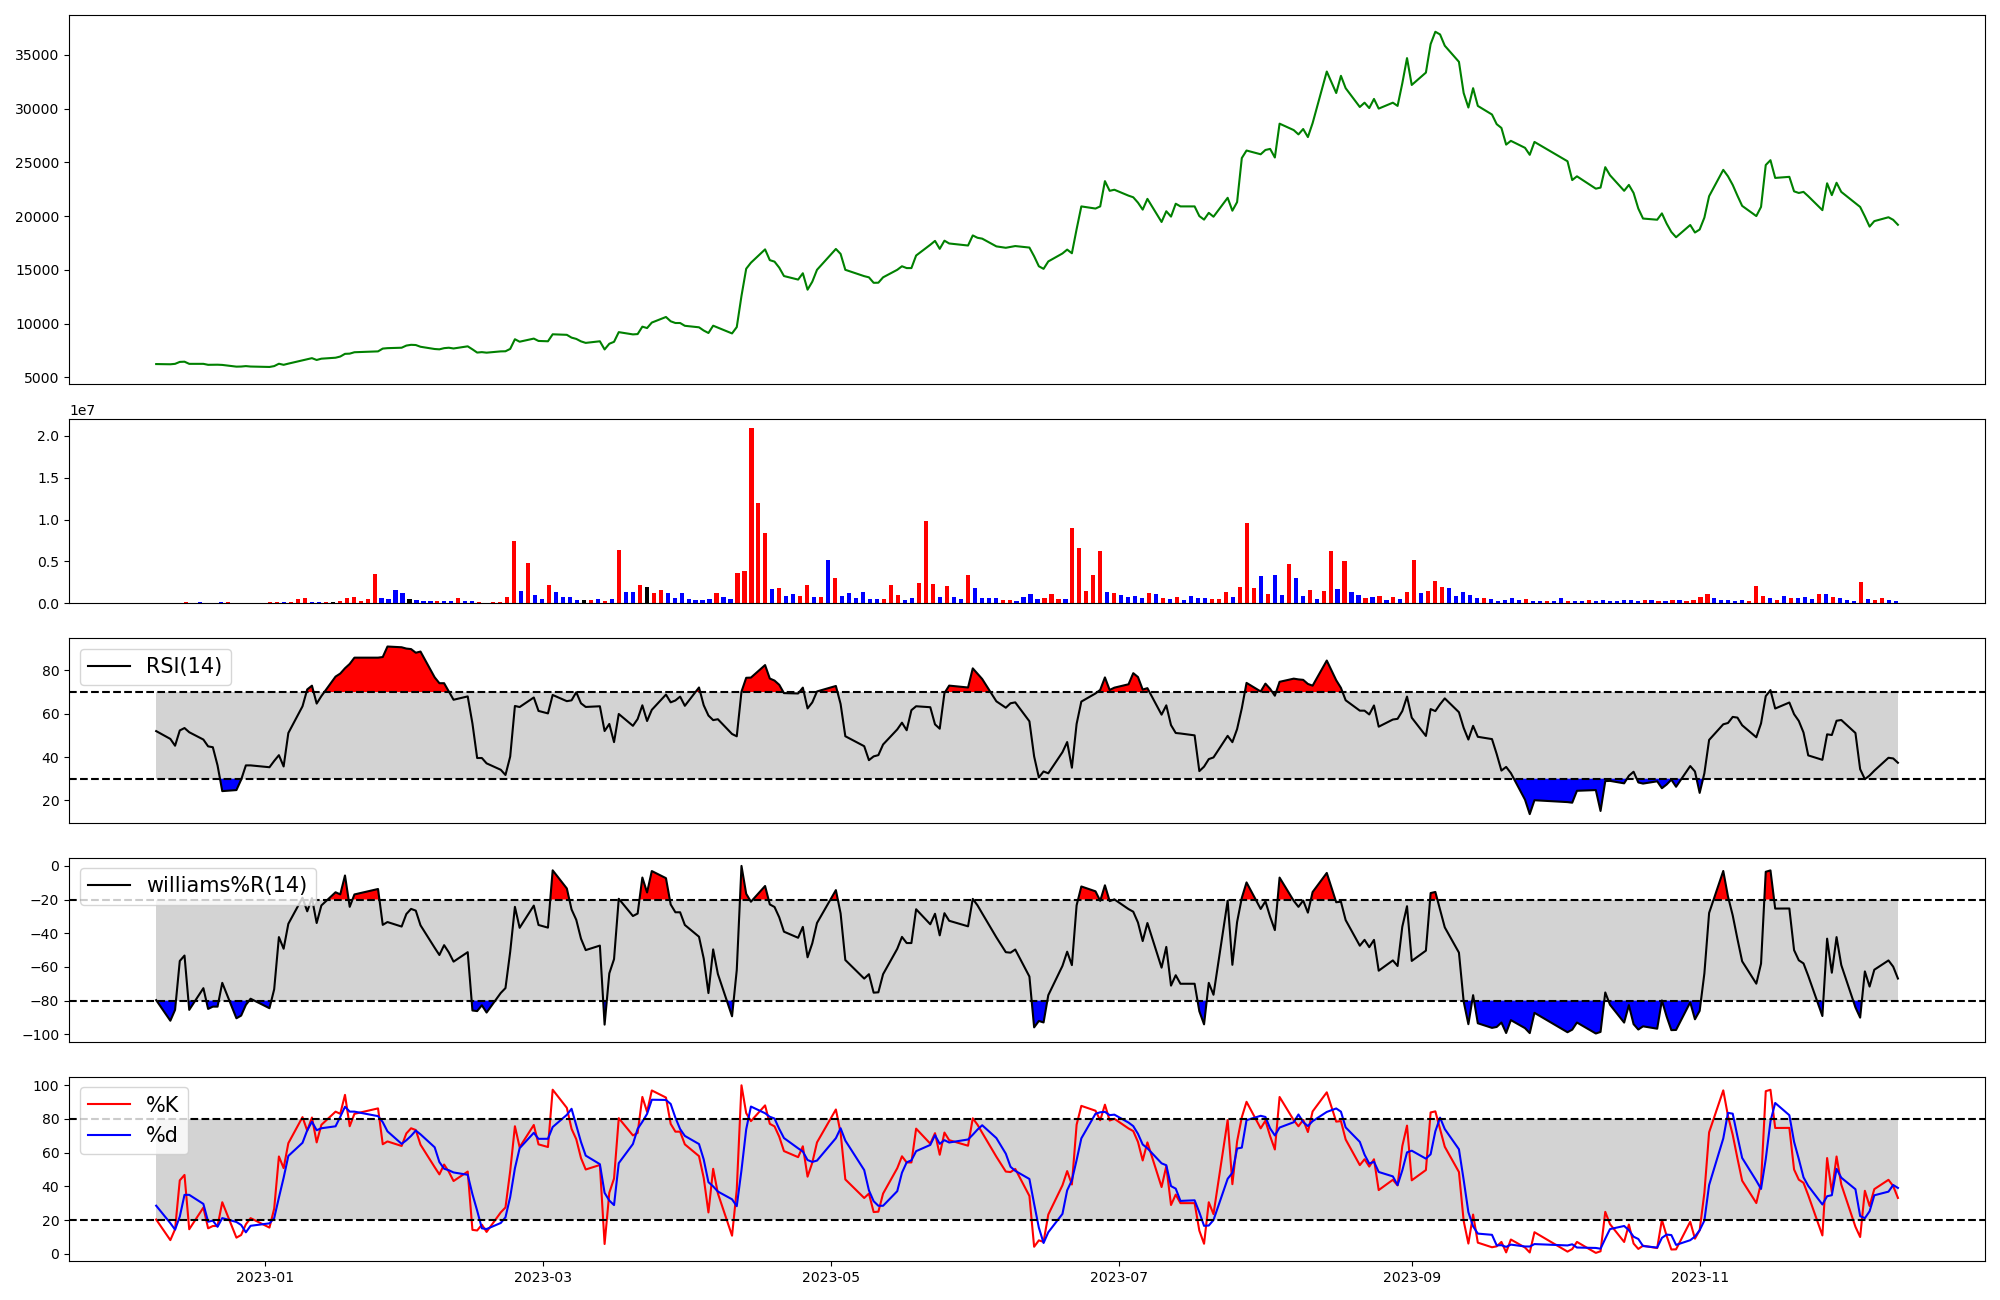Image resolution: width=2000 pixels, height=1300 pixels.
Task: Click the %d legend label
Action: (x=162, y=1135)
